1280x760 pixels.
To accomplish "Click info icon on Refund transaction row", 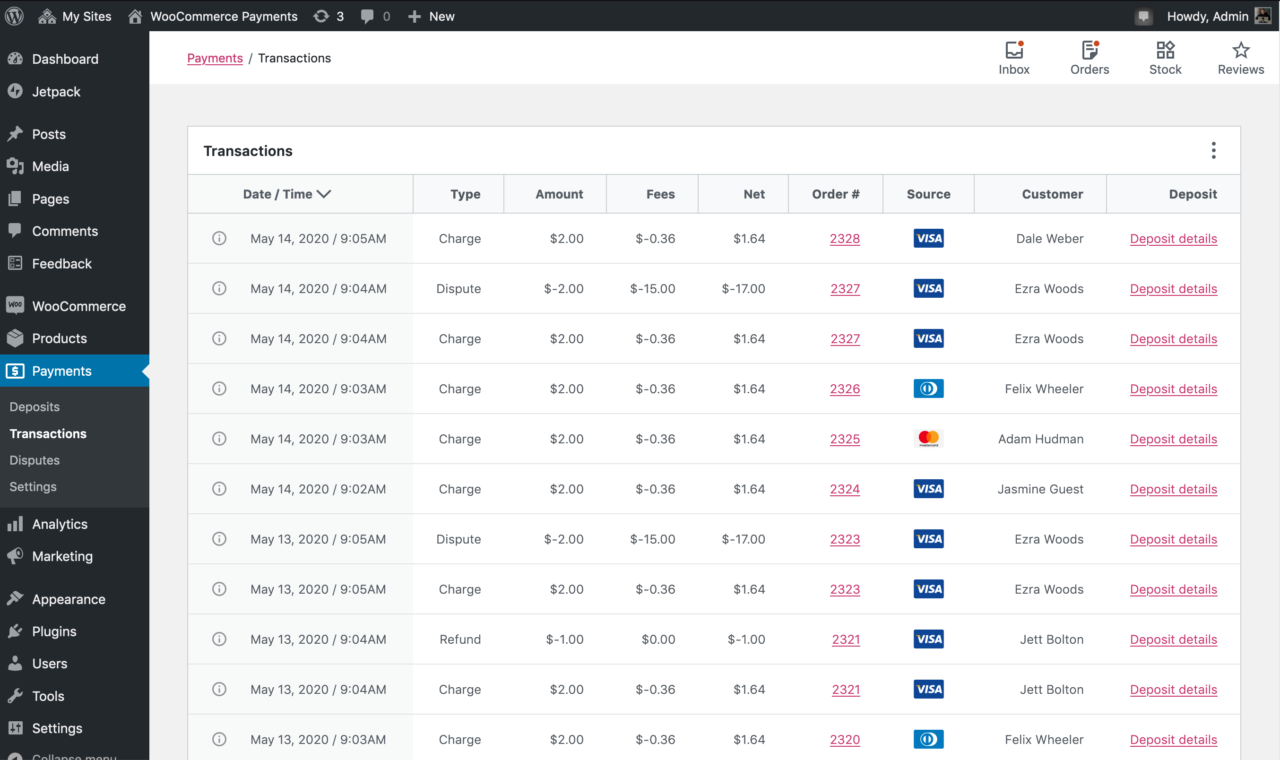I will pyautogui.click(x=219, y=639).
